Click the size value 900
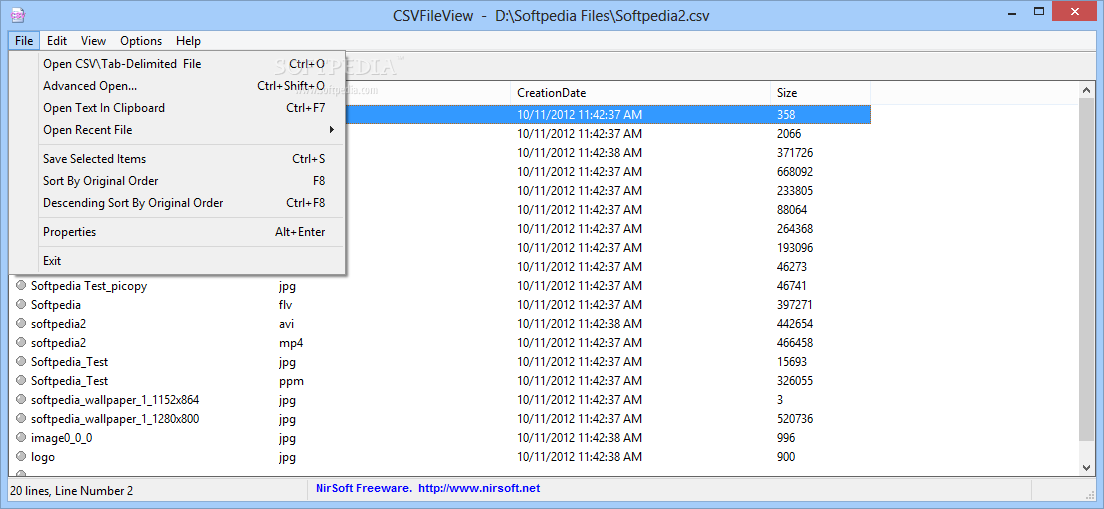The width and height of the screenshot is (1104, 509). pos(786,457)
